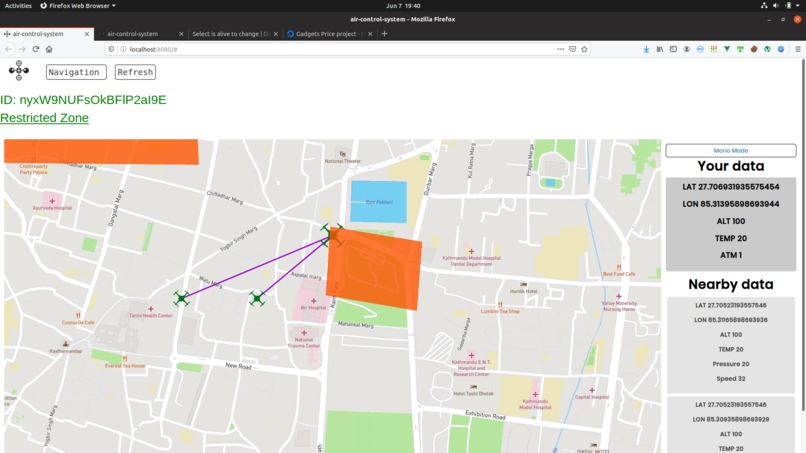806x453 pixels.
Task: Open the Firefox account avatar icon
Action: (x=687, y=49)
